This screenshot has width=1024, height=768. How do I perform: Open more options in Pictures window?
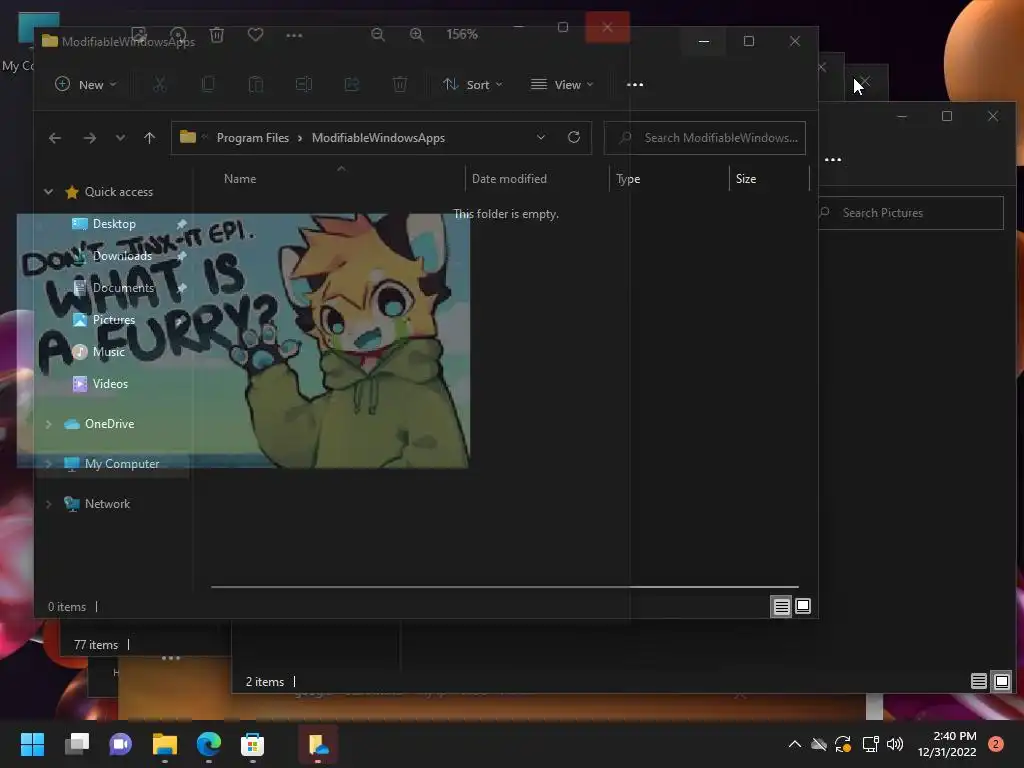[833, 160]
